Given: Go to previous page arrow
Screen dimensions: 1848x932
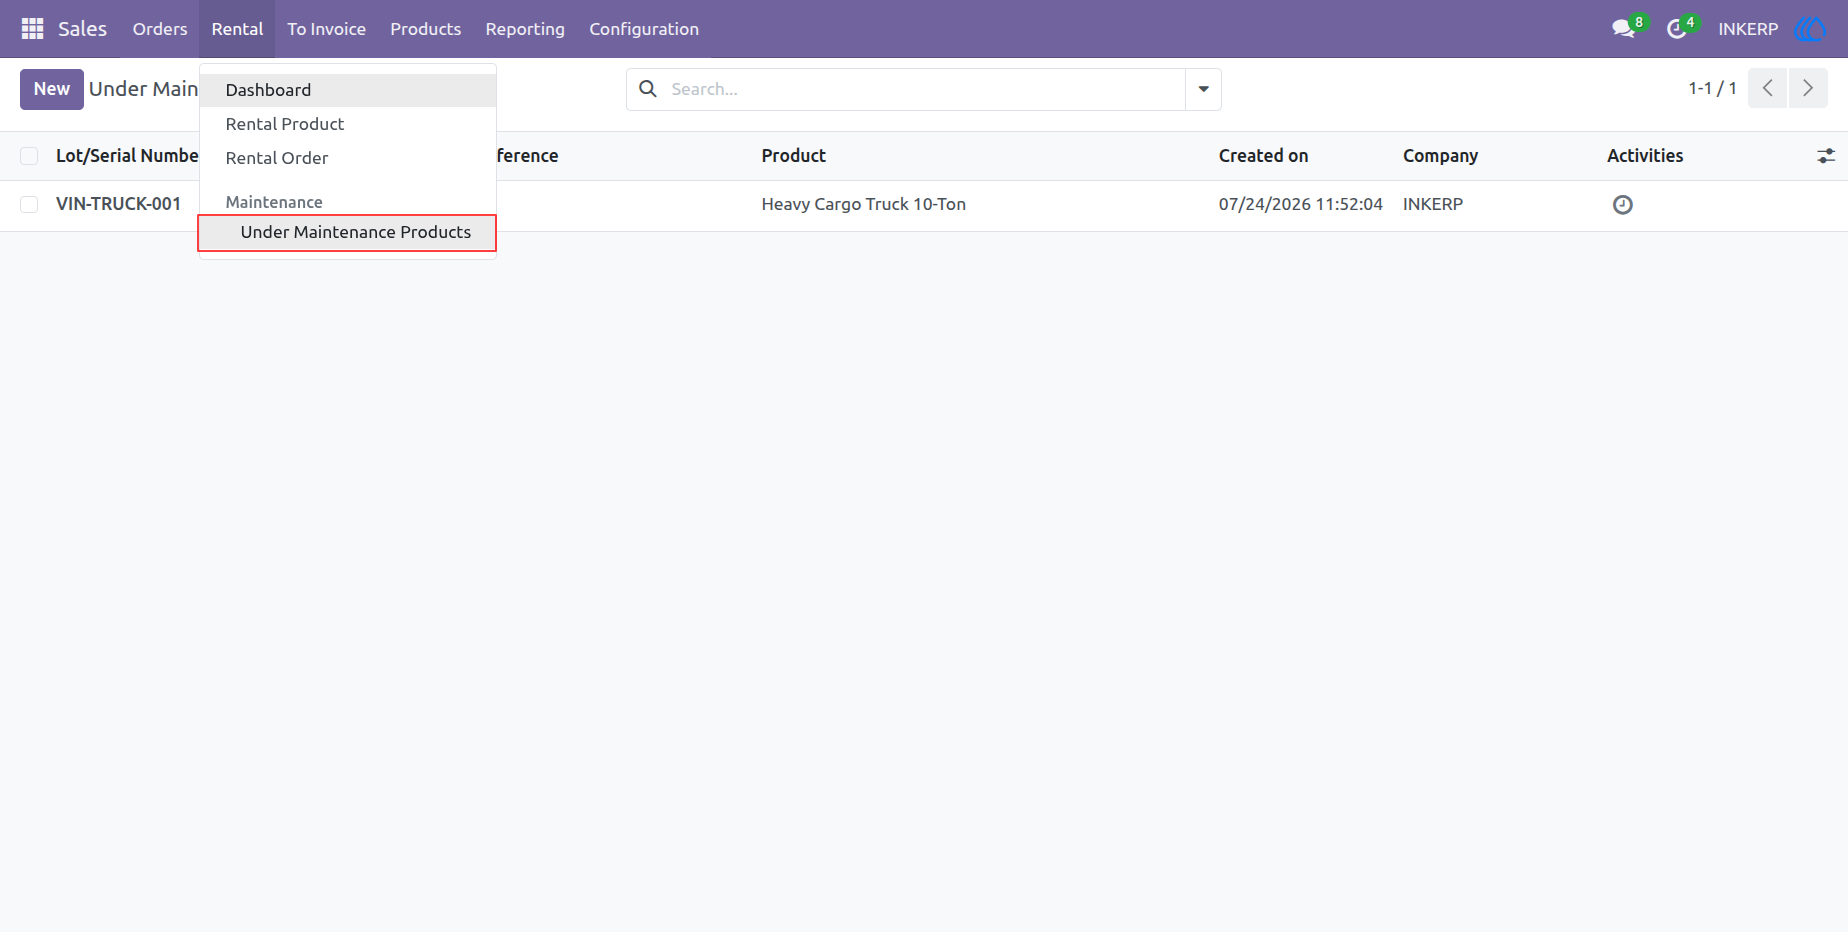Looking at the screenshot, I should click(x=1767, y=89).
